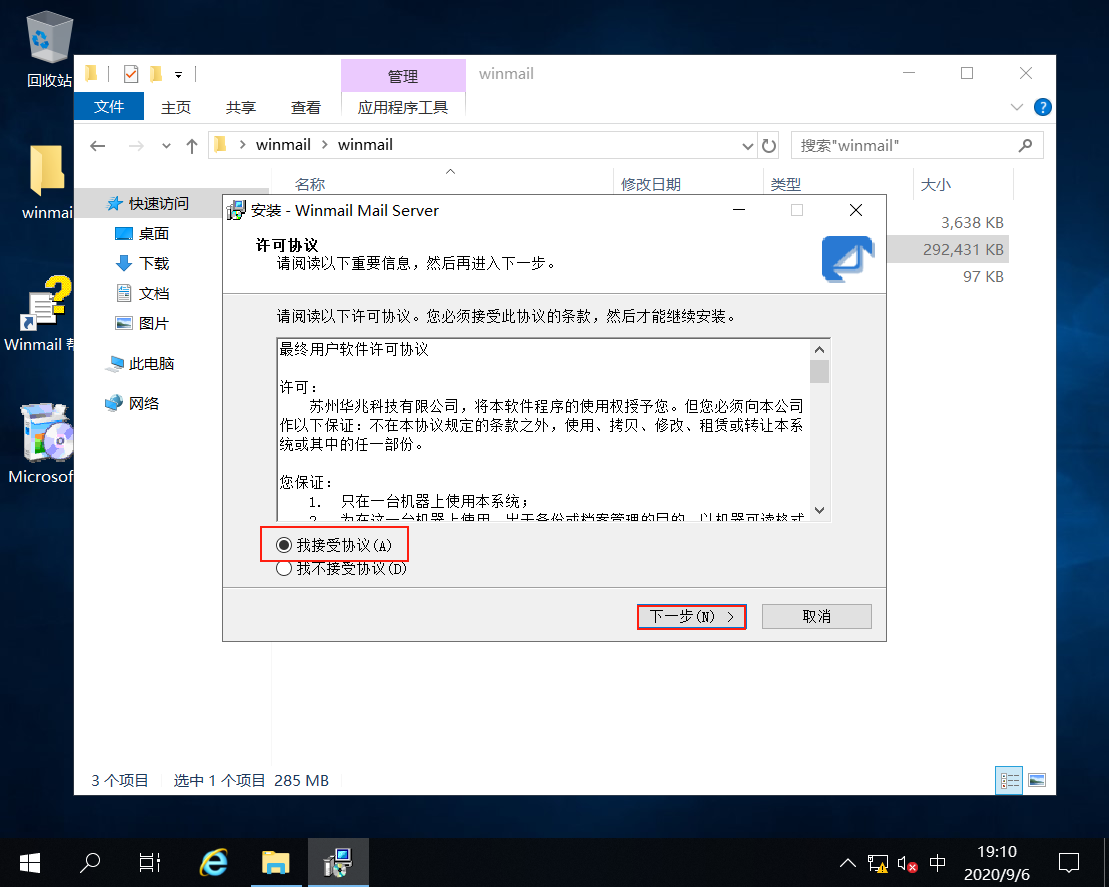This screenshot has height=887, width=1109.
Task: Click the search magnifier icon in Explorer
Action: tap(1026, 146)
